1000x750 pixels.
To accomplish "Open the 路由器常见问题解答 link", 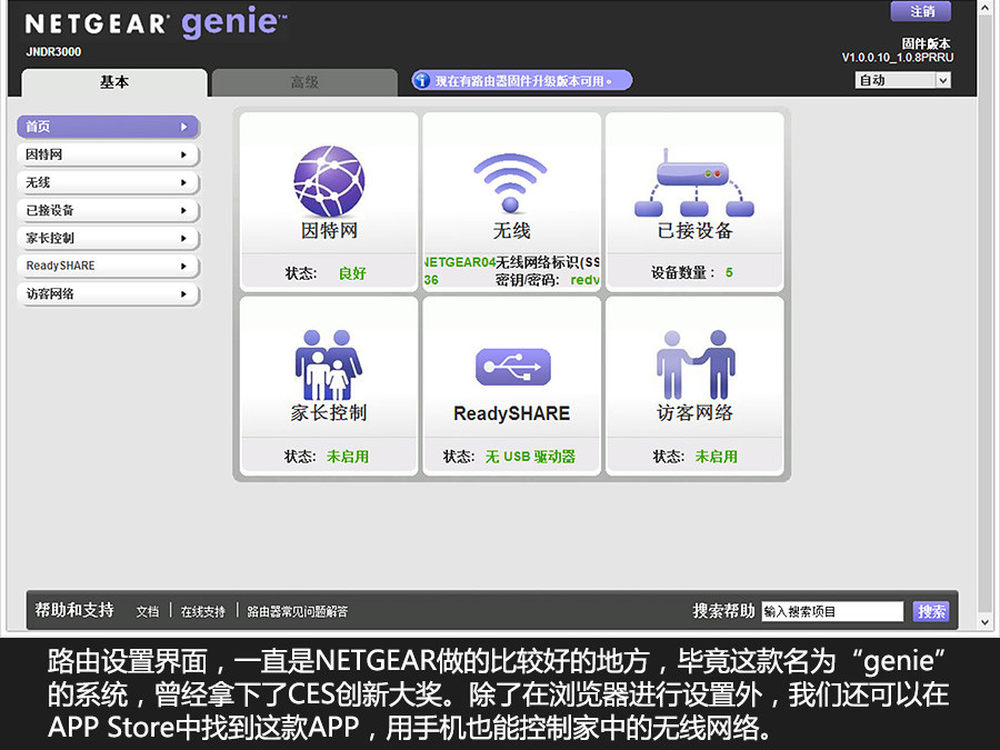I will (297, 612).
